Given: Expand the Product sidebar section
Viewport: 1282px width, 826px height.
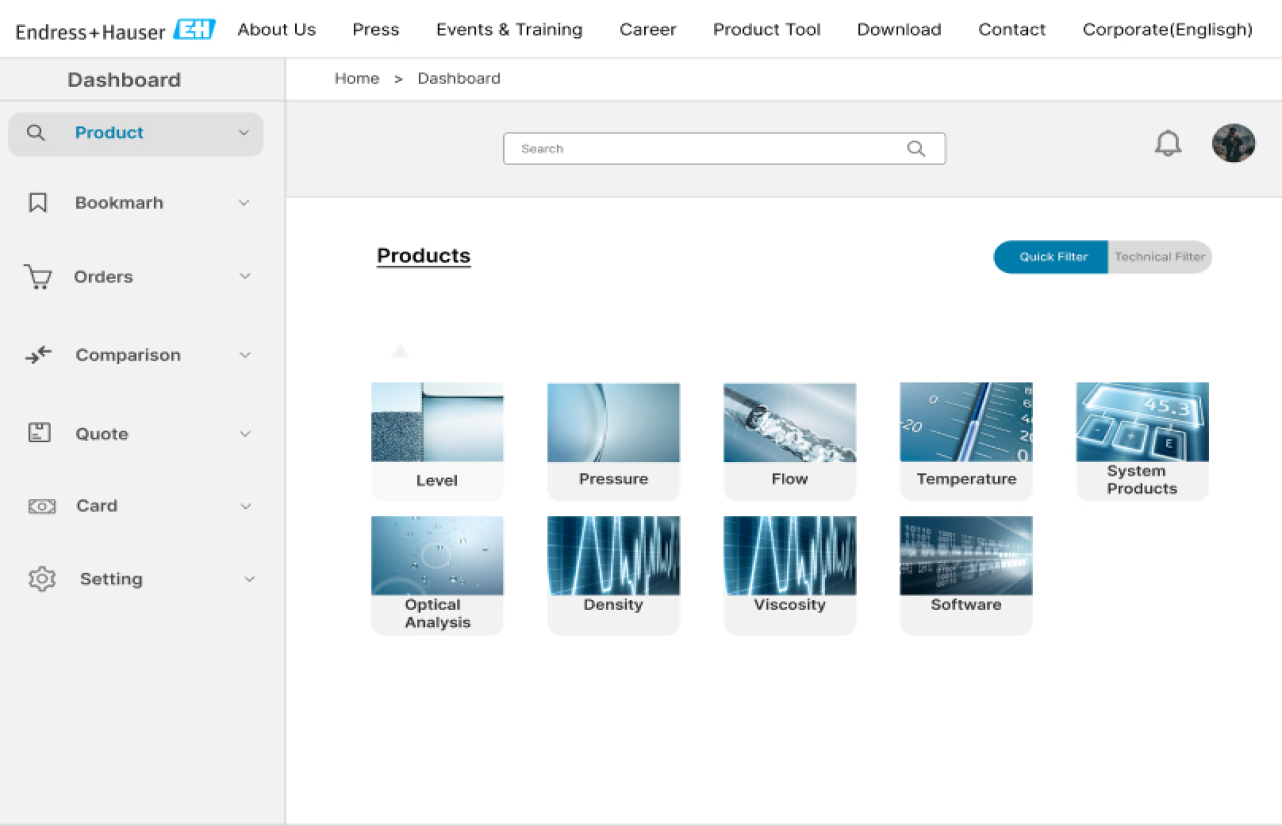Looking at the screenshot, I should click(x=245, y=132).
